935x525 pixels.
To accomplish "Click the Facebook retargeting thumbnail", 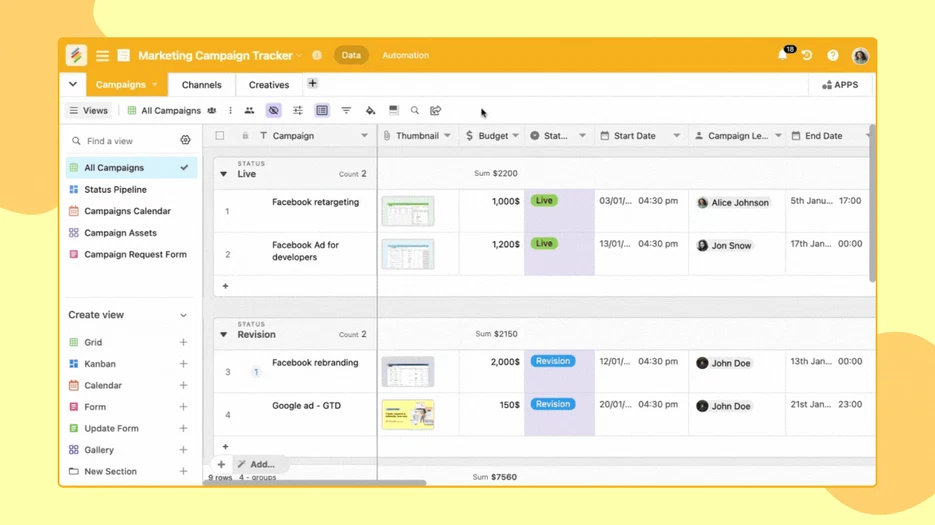I will [x=408, y=211].
